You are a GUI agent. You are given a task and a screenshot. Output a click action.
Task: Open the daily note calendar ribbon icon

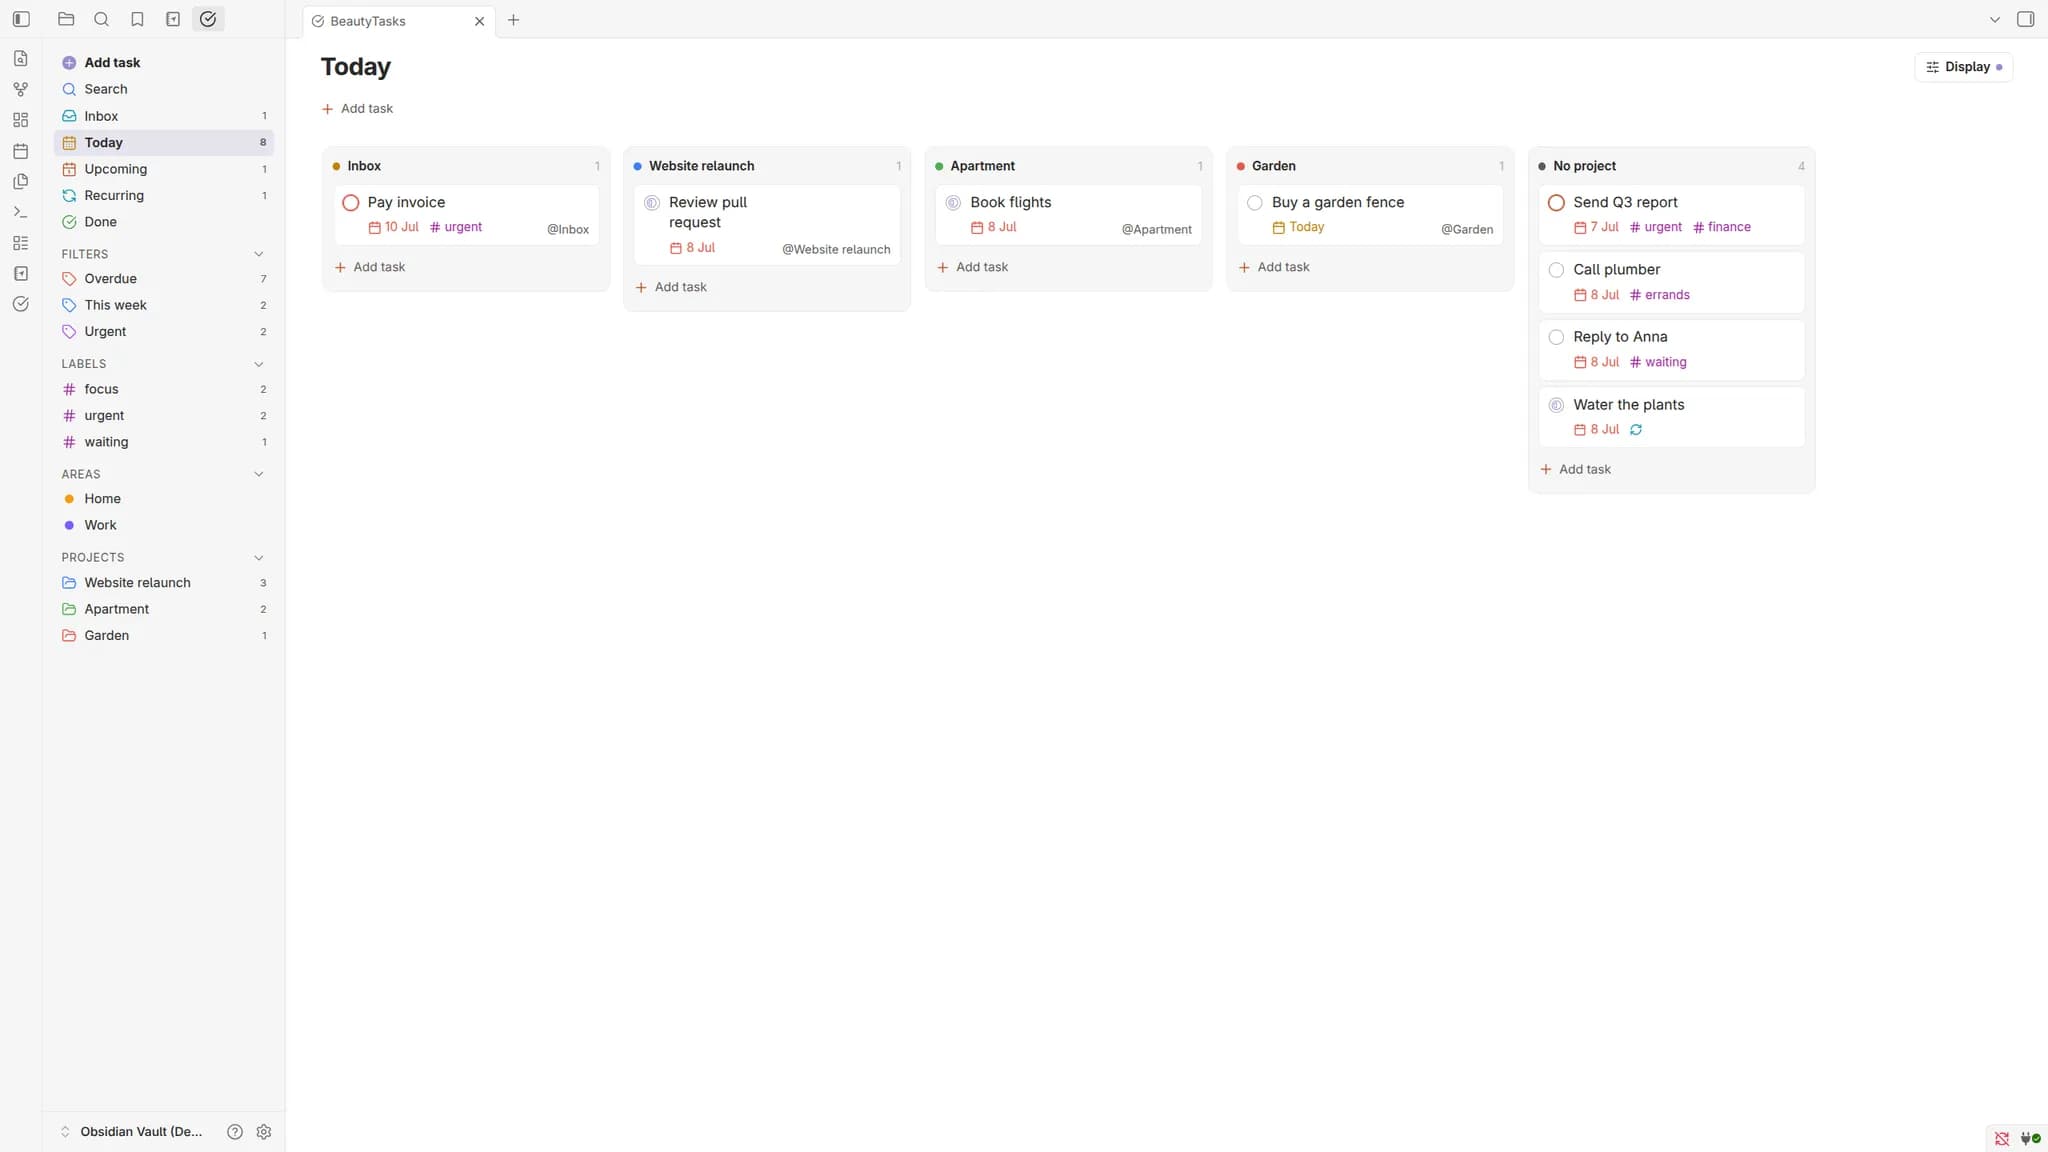pos(20,151)
